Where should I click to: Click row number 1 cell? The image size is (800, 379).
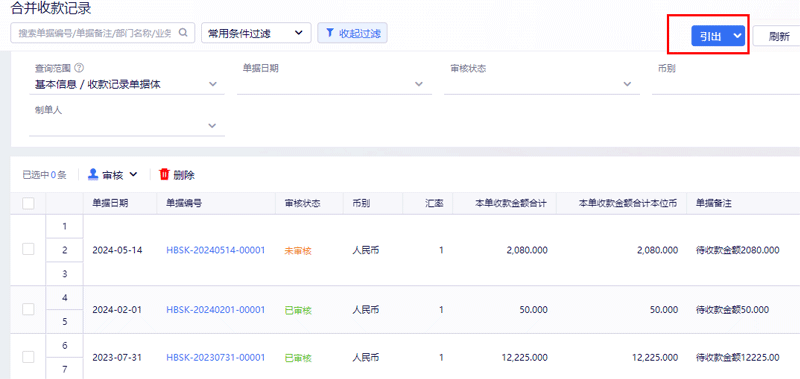pyautogui.click(x=65, y=226)
